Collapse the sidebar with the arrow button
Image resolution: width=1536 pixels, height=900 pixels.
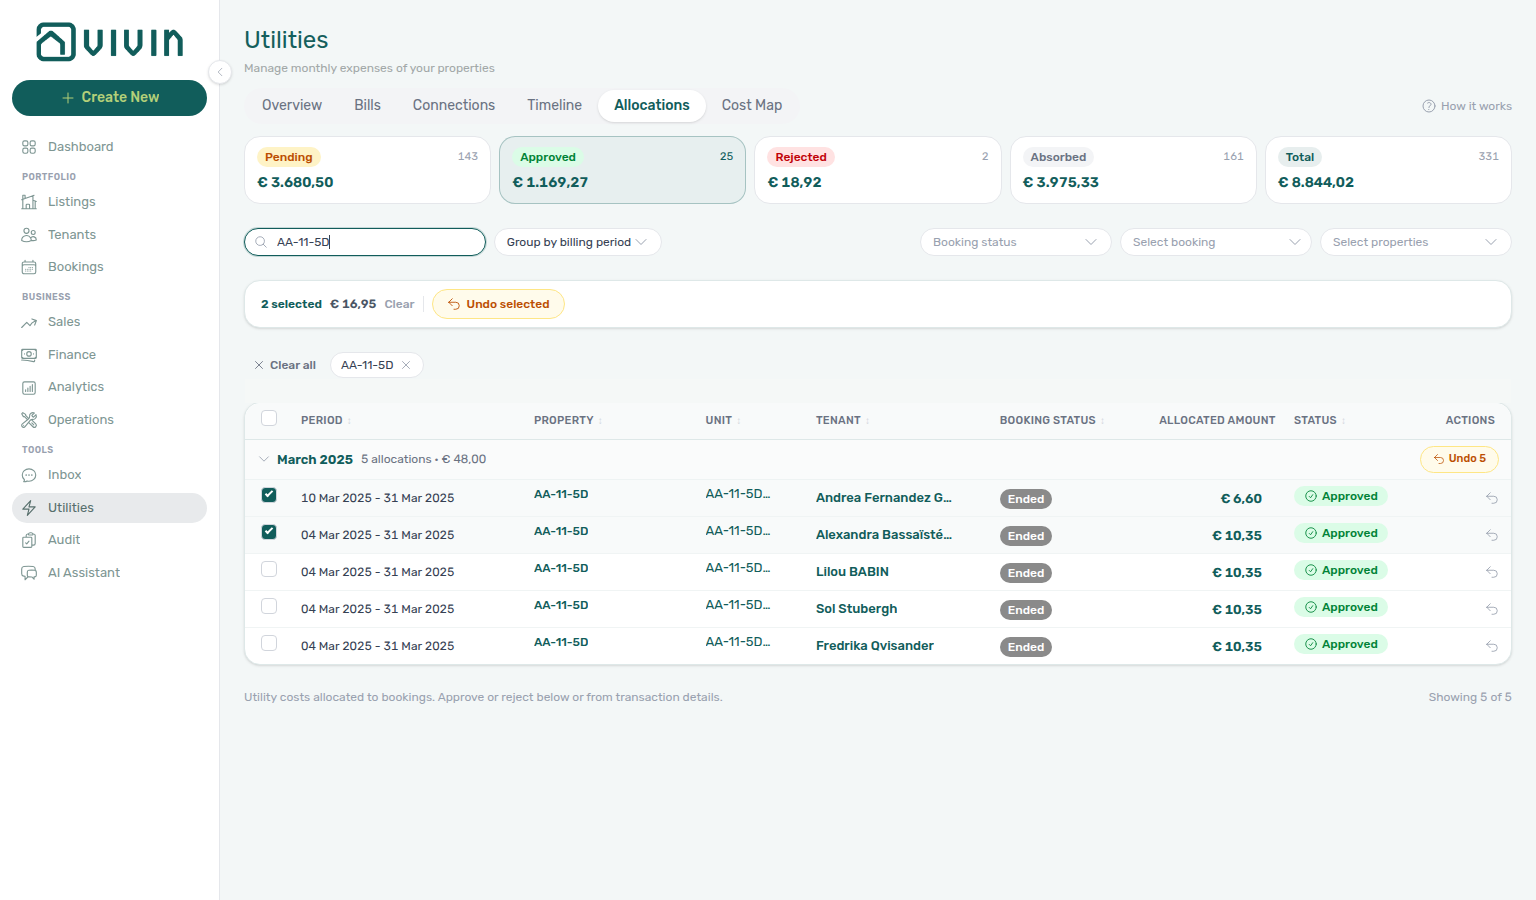click(x=220, y=71)
